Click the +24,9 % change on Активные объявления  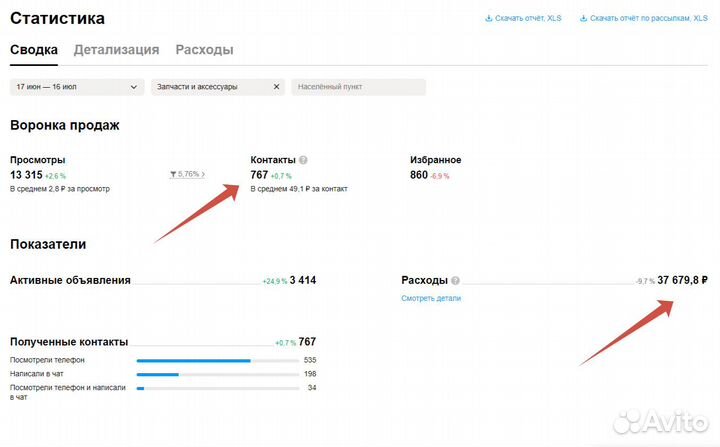point(275,281)
